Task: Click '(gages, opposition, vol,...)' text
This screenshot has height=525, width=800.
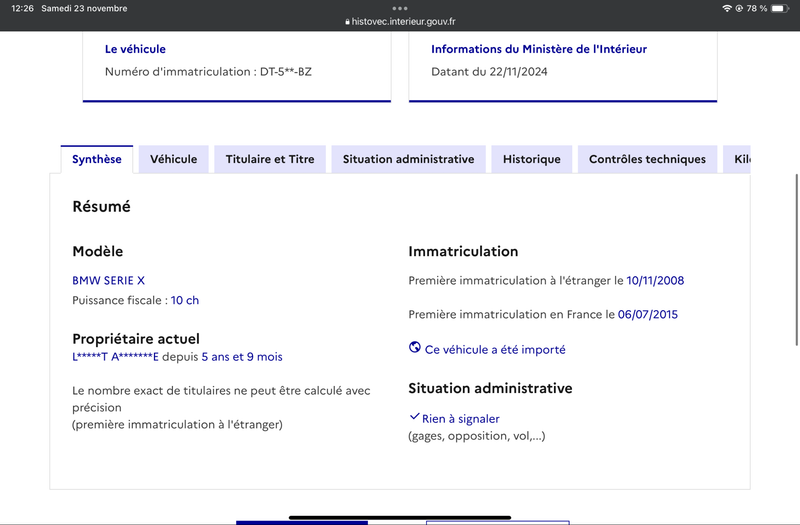Action: [477, 436]
